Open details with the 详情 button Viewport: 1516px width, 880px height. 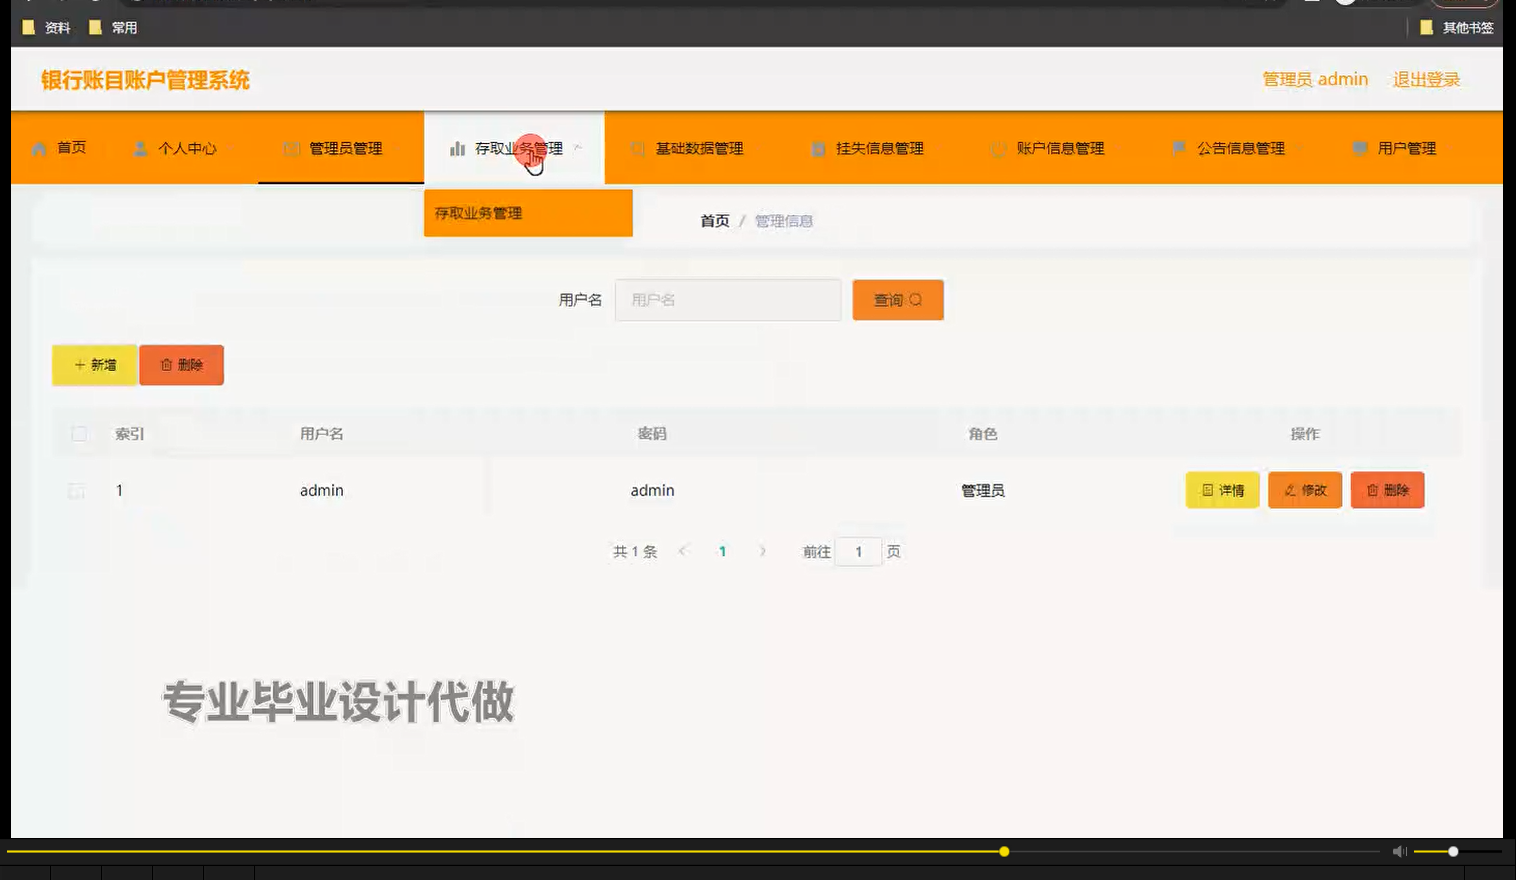1222,490
